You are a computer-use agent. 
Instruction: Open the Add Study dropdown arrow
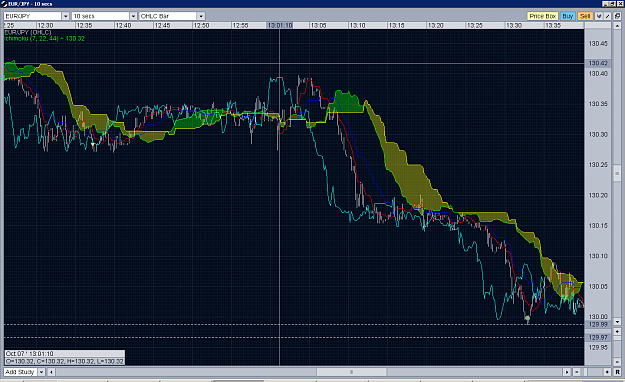[41, 372]
